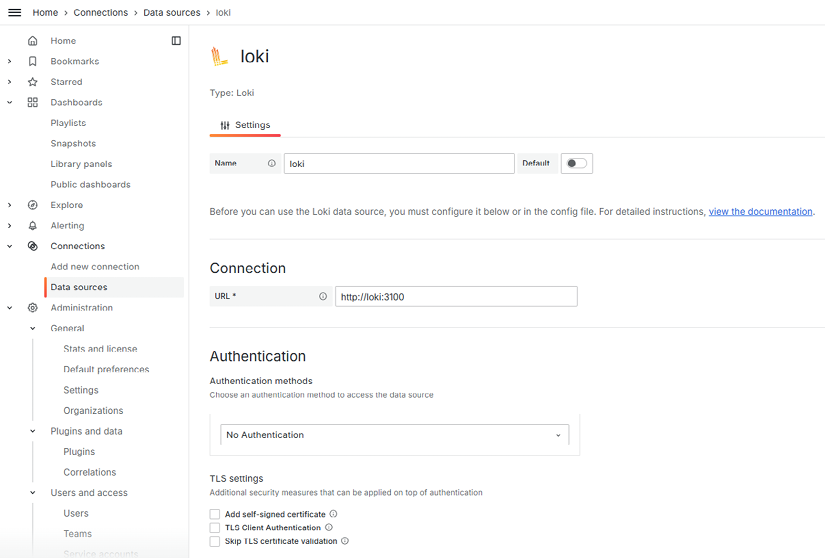Check TLS Client Authentication

pyautogui.click(x=215, y=527)
